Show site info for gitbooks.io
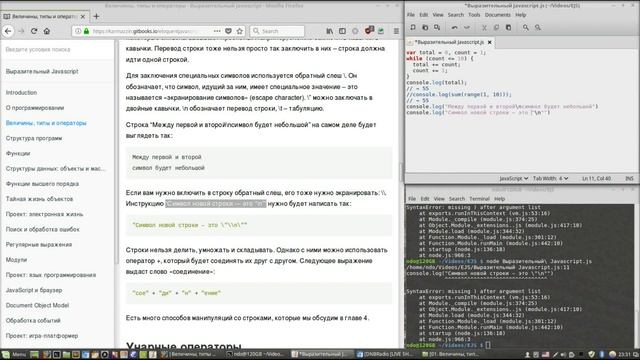This screenshot has width=640, height=360. point(78,31)
